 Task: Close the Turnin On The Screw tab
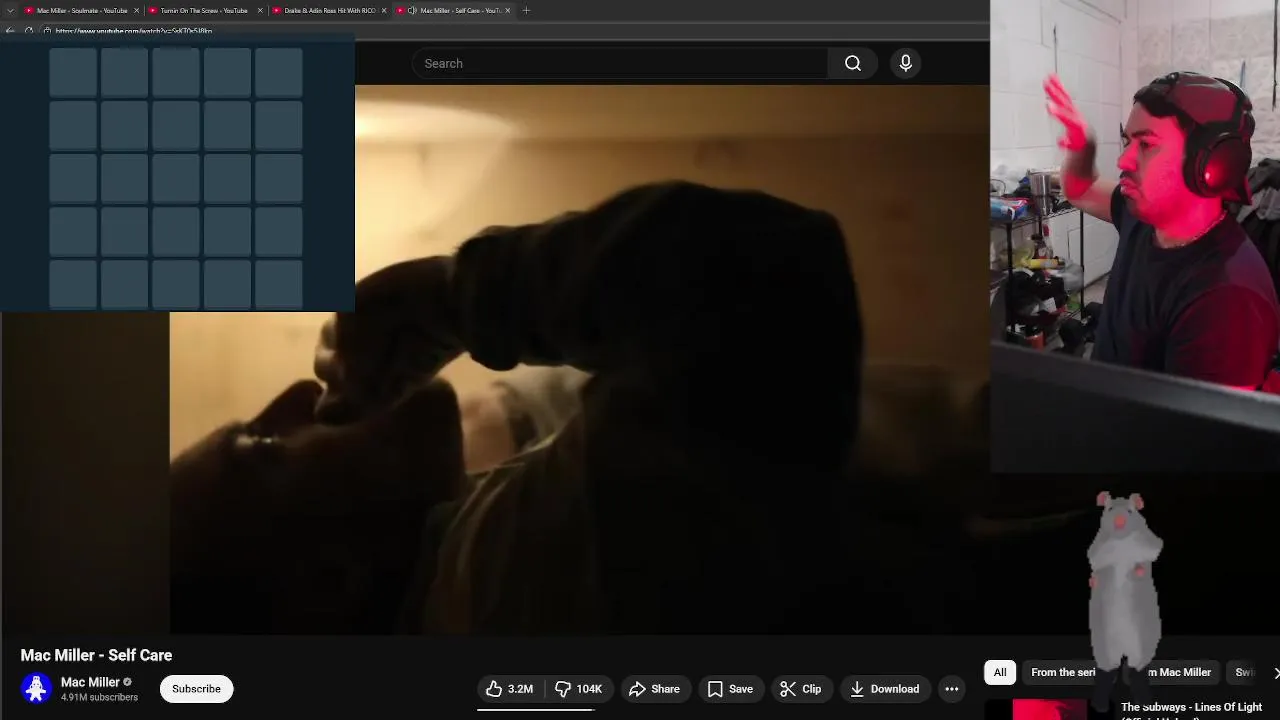coord(260,10)
